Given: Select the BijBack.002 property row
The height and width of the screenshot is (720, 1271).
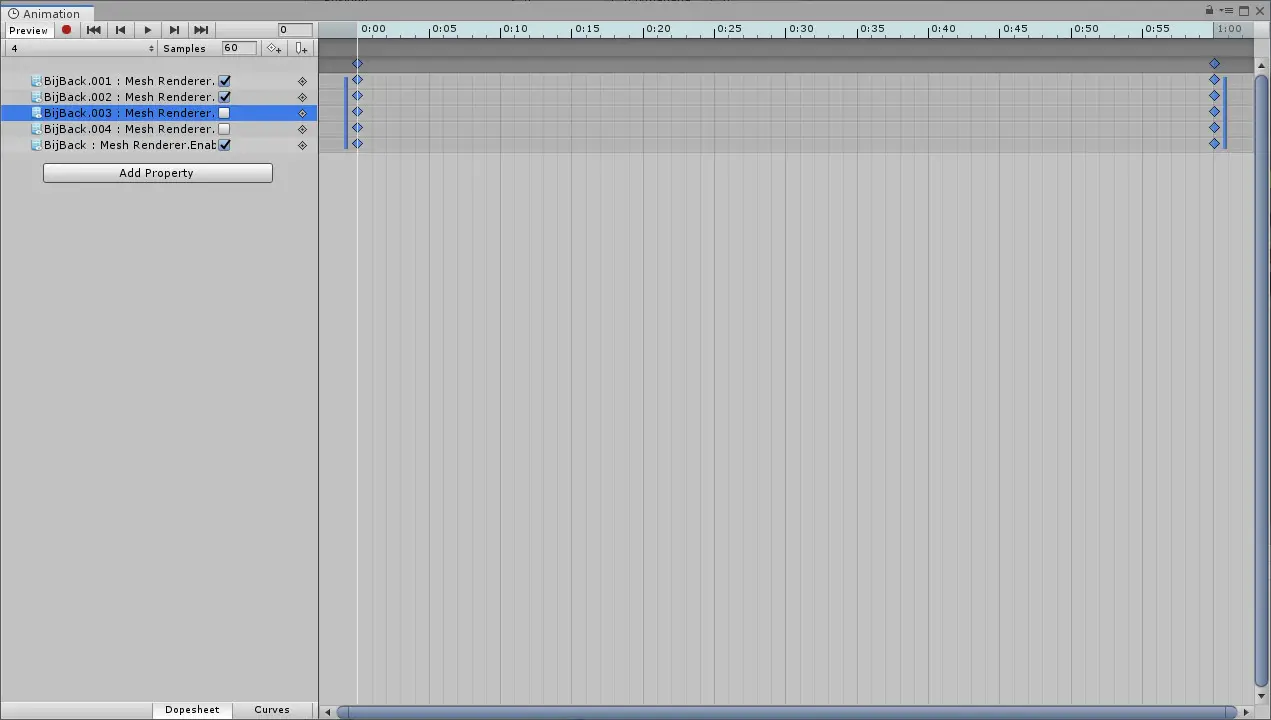Looking at the screenshot, I should click(x=158, y=97).
